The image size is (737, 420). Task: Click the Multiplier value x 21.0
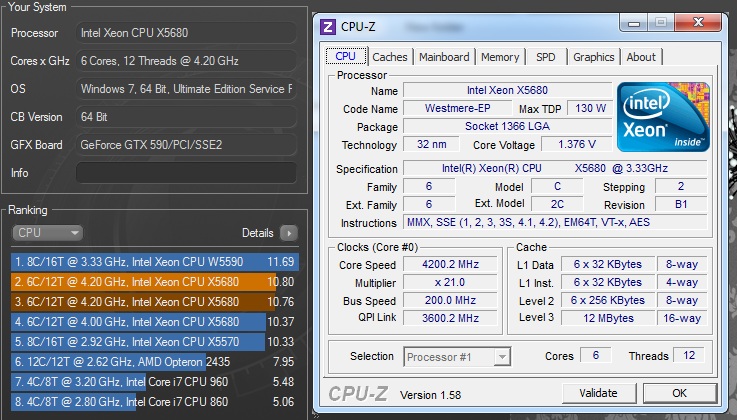click(450, 282)
